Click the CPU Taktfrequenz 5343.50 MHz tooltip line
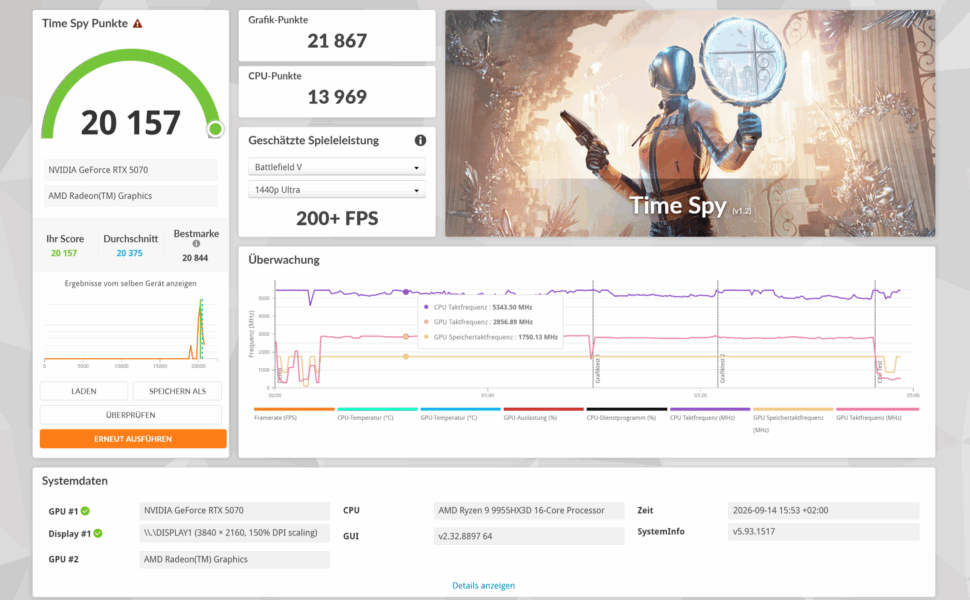The image size is (970, 600). coord(478,307)
